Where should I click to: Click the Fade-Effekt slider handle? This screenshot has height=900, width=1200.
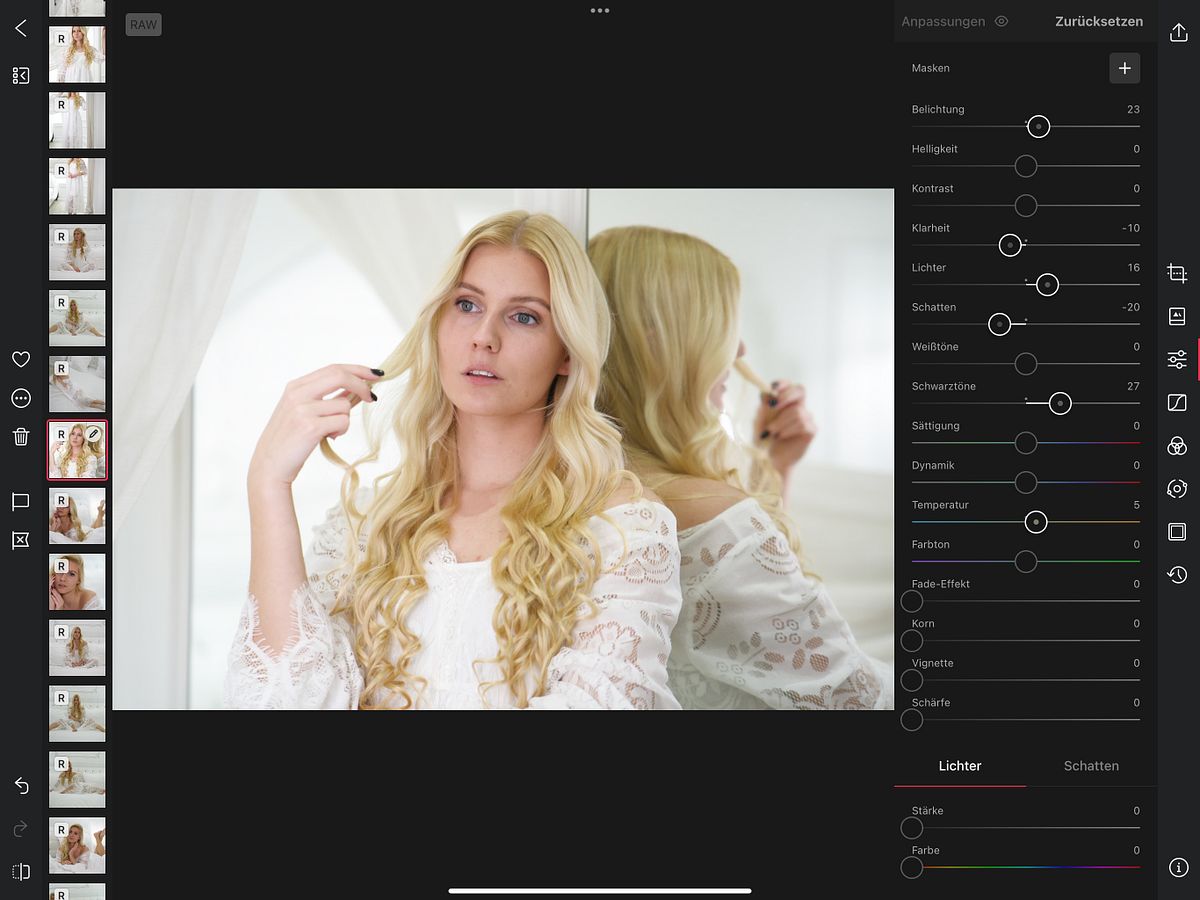point(912,601)
